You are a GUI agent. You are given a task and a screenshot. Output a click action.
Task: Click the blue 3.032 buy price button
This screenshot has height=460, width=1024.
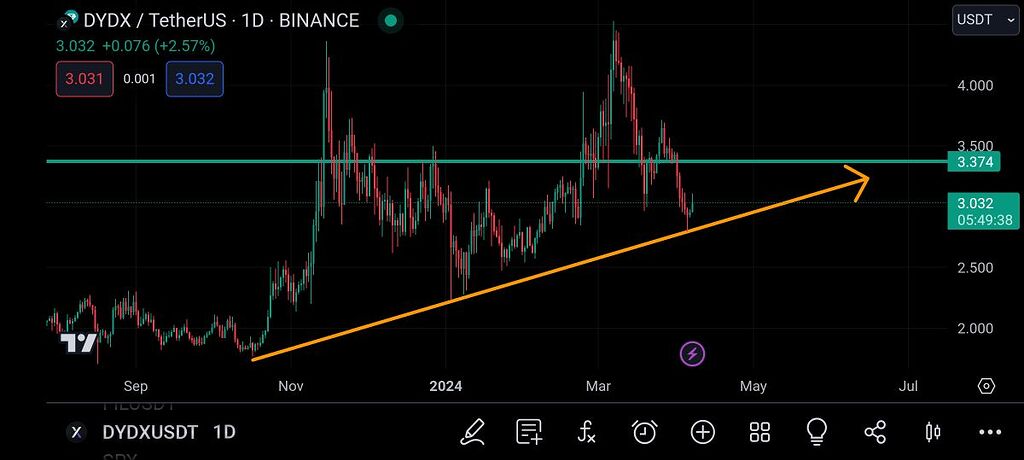click(195, 79)
